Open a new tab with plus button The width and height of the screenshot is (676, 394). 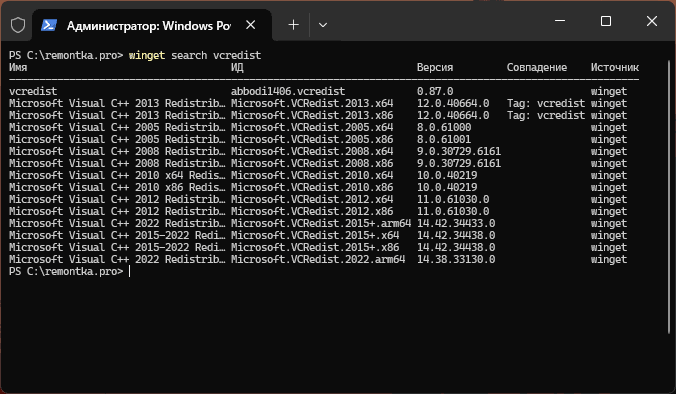pos(293,25)
